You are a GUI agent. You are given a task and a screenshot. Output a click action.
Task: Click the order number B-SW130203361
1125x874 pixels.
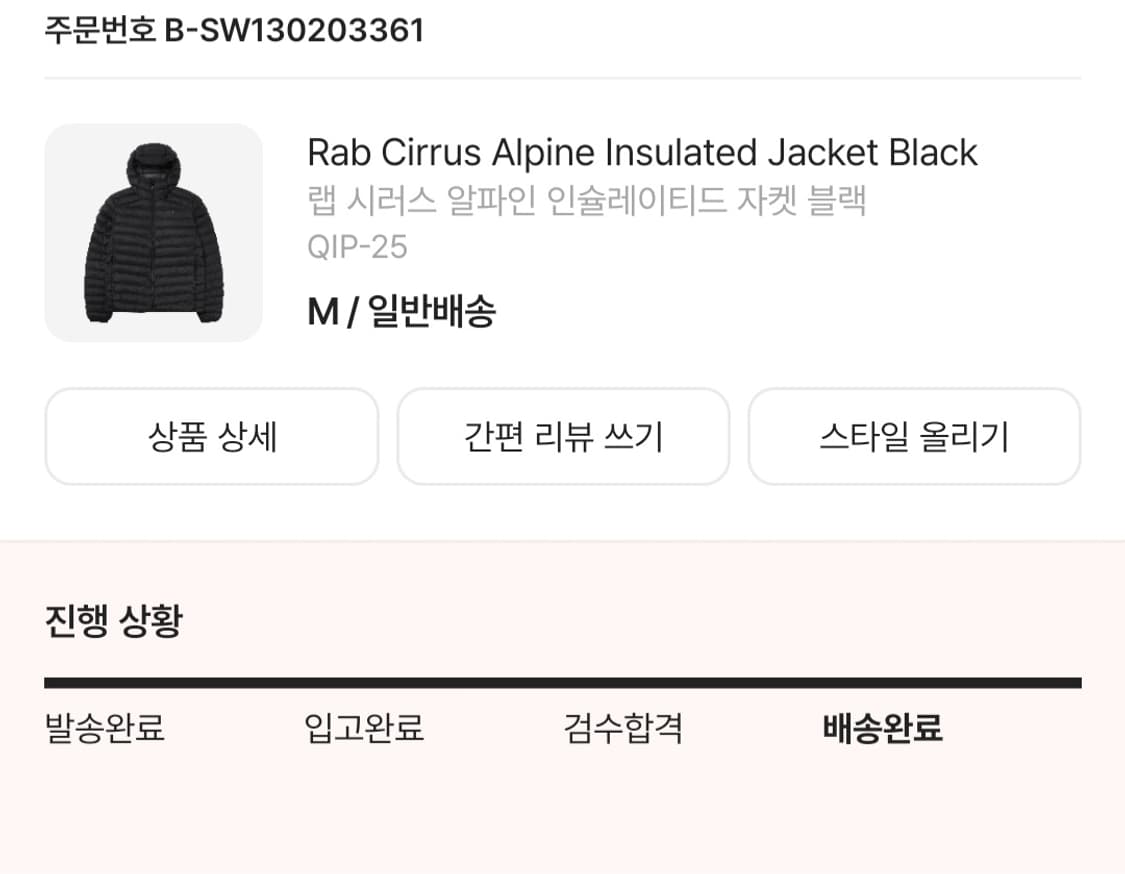[234, 29]
